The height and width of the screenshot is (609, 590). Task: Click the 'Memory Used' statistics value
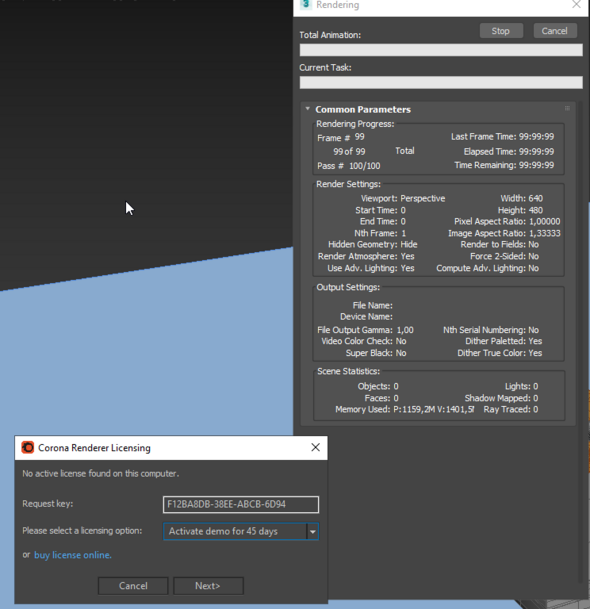pos(404,409)
